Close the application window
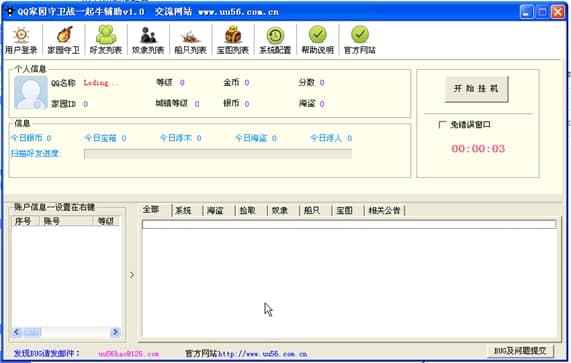The height and width of the screenshot is (363, 571). [x=558, y=12]
